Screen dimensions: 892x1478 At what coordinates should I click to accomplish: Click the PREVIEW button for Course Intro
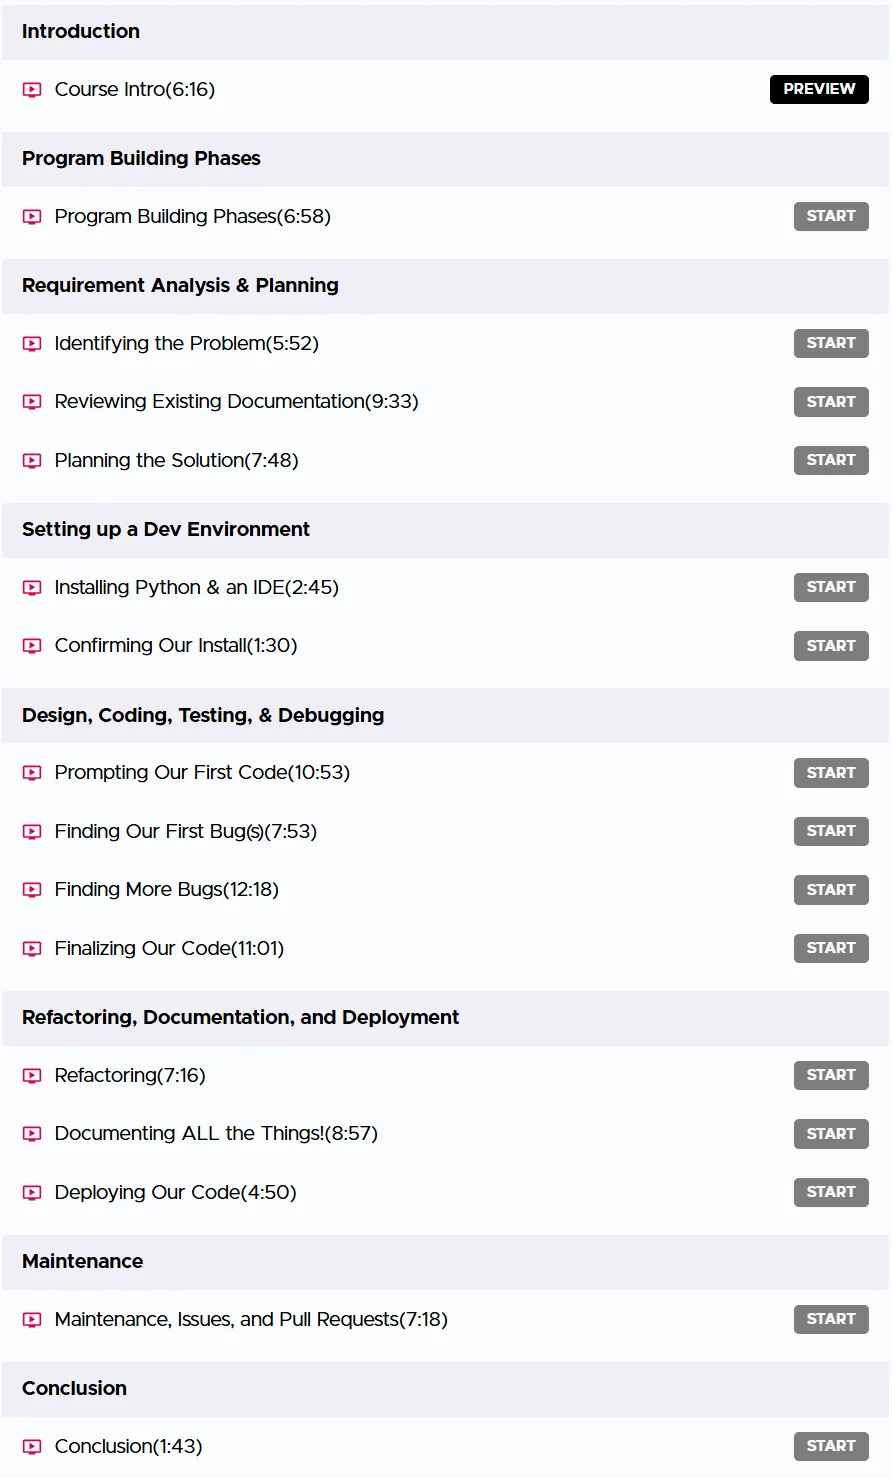point(819,89)
